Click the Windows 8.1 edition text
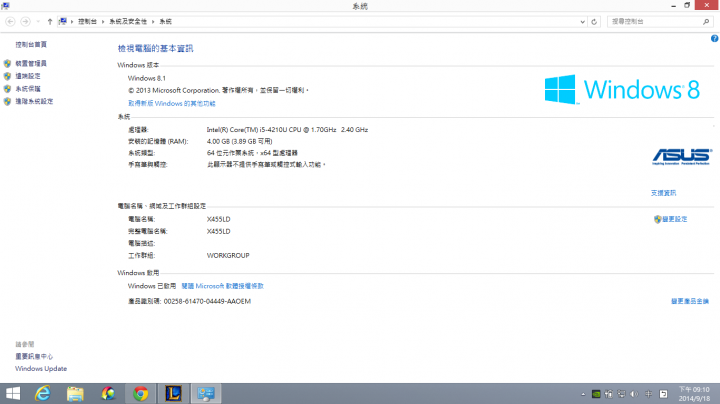This screenshot has width=720, height=404. [x=146, y=79]
